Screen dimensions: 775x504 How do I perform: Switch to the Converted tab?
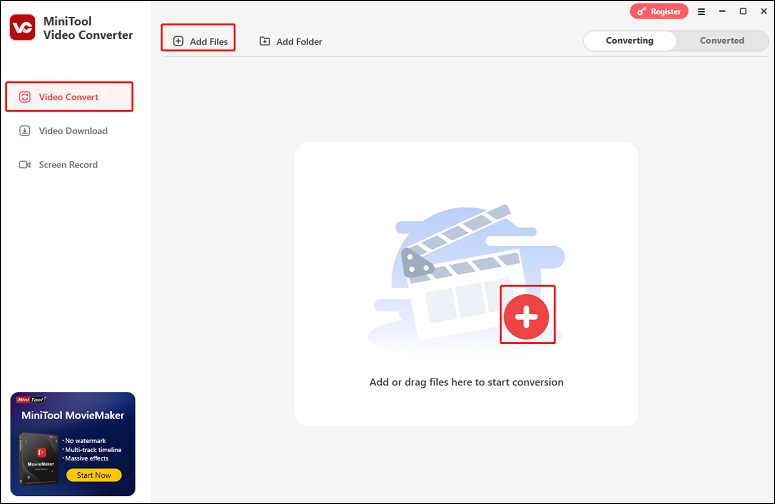click(x=722, y=41)
